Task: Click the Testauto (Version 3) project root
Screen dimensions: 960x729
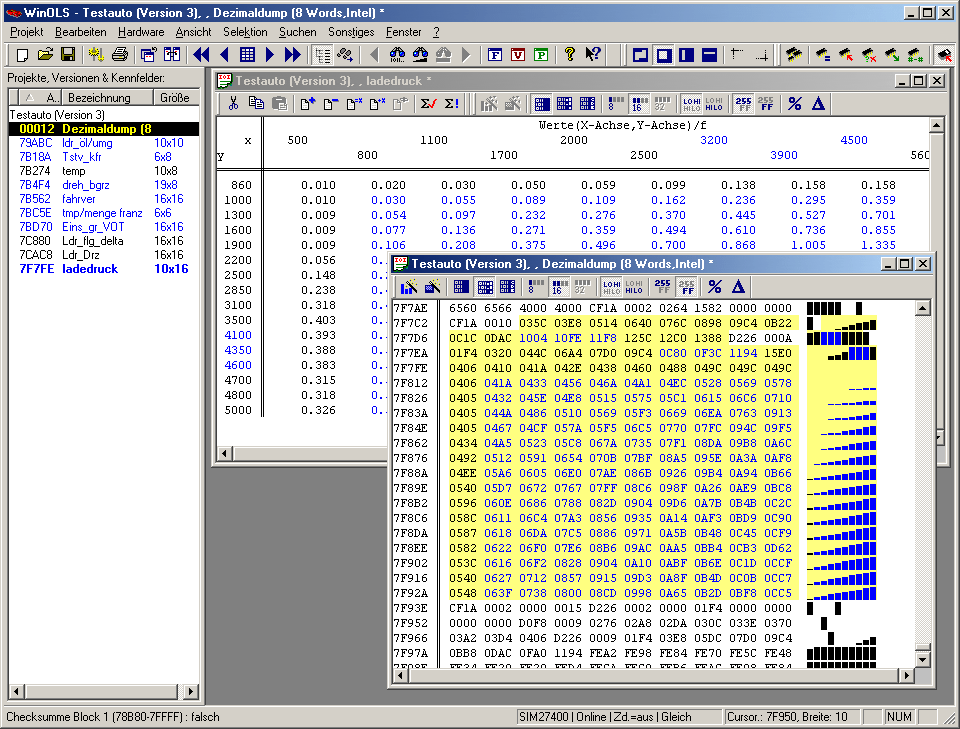Action: click(x=57, y=115)
